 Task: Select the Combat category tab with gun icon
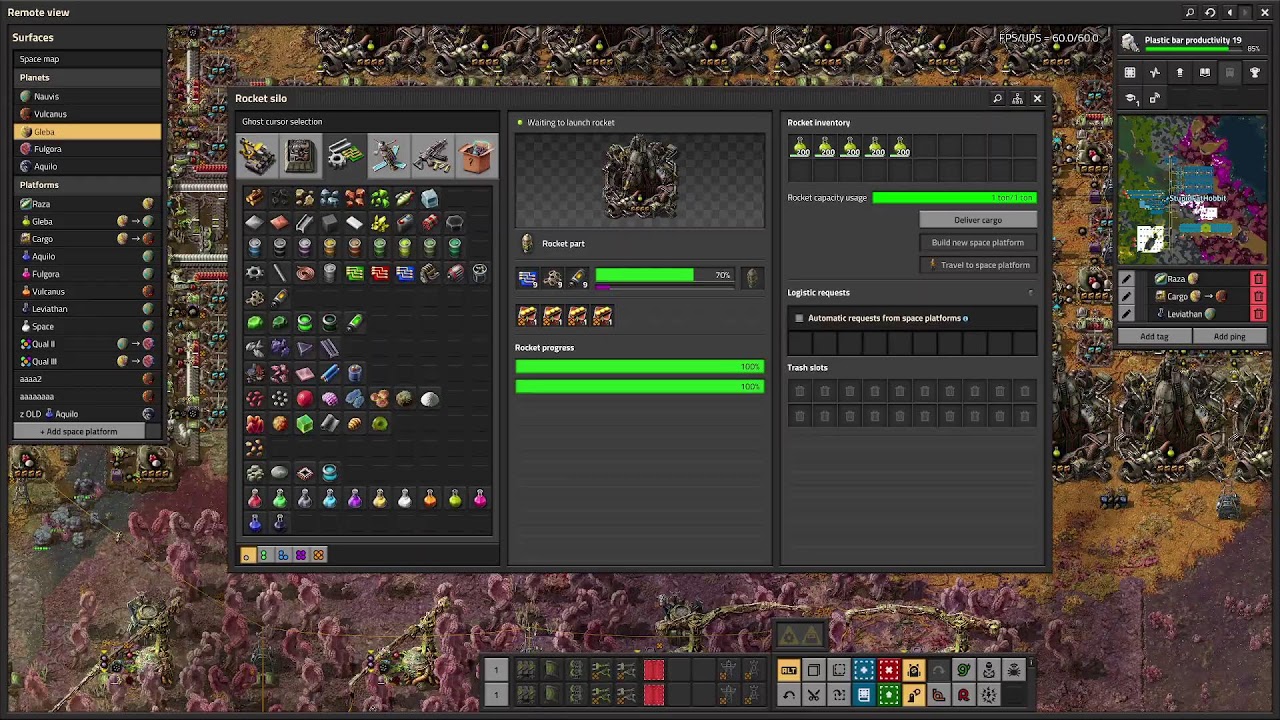(432, 156)
